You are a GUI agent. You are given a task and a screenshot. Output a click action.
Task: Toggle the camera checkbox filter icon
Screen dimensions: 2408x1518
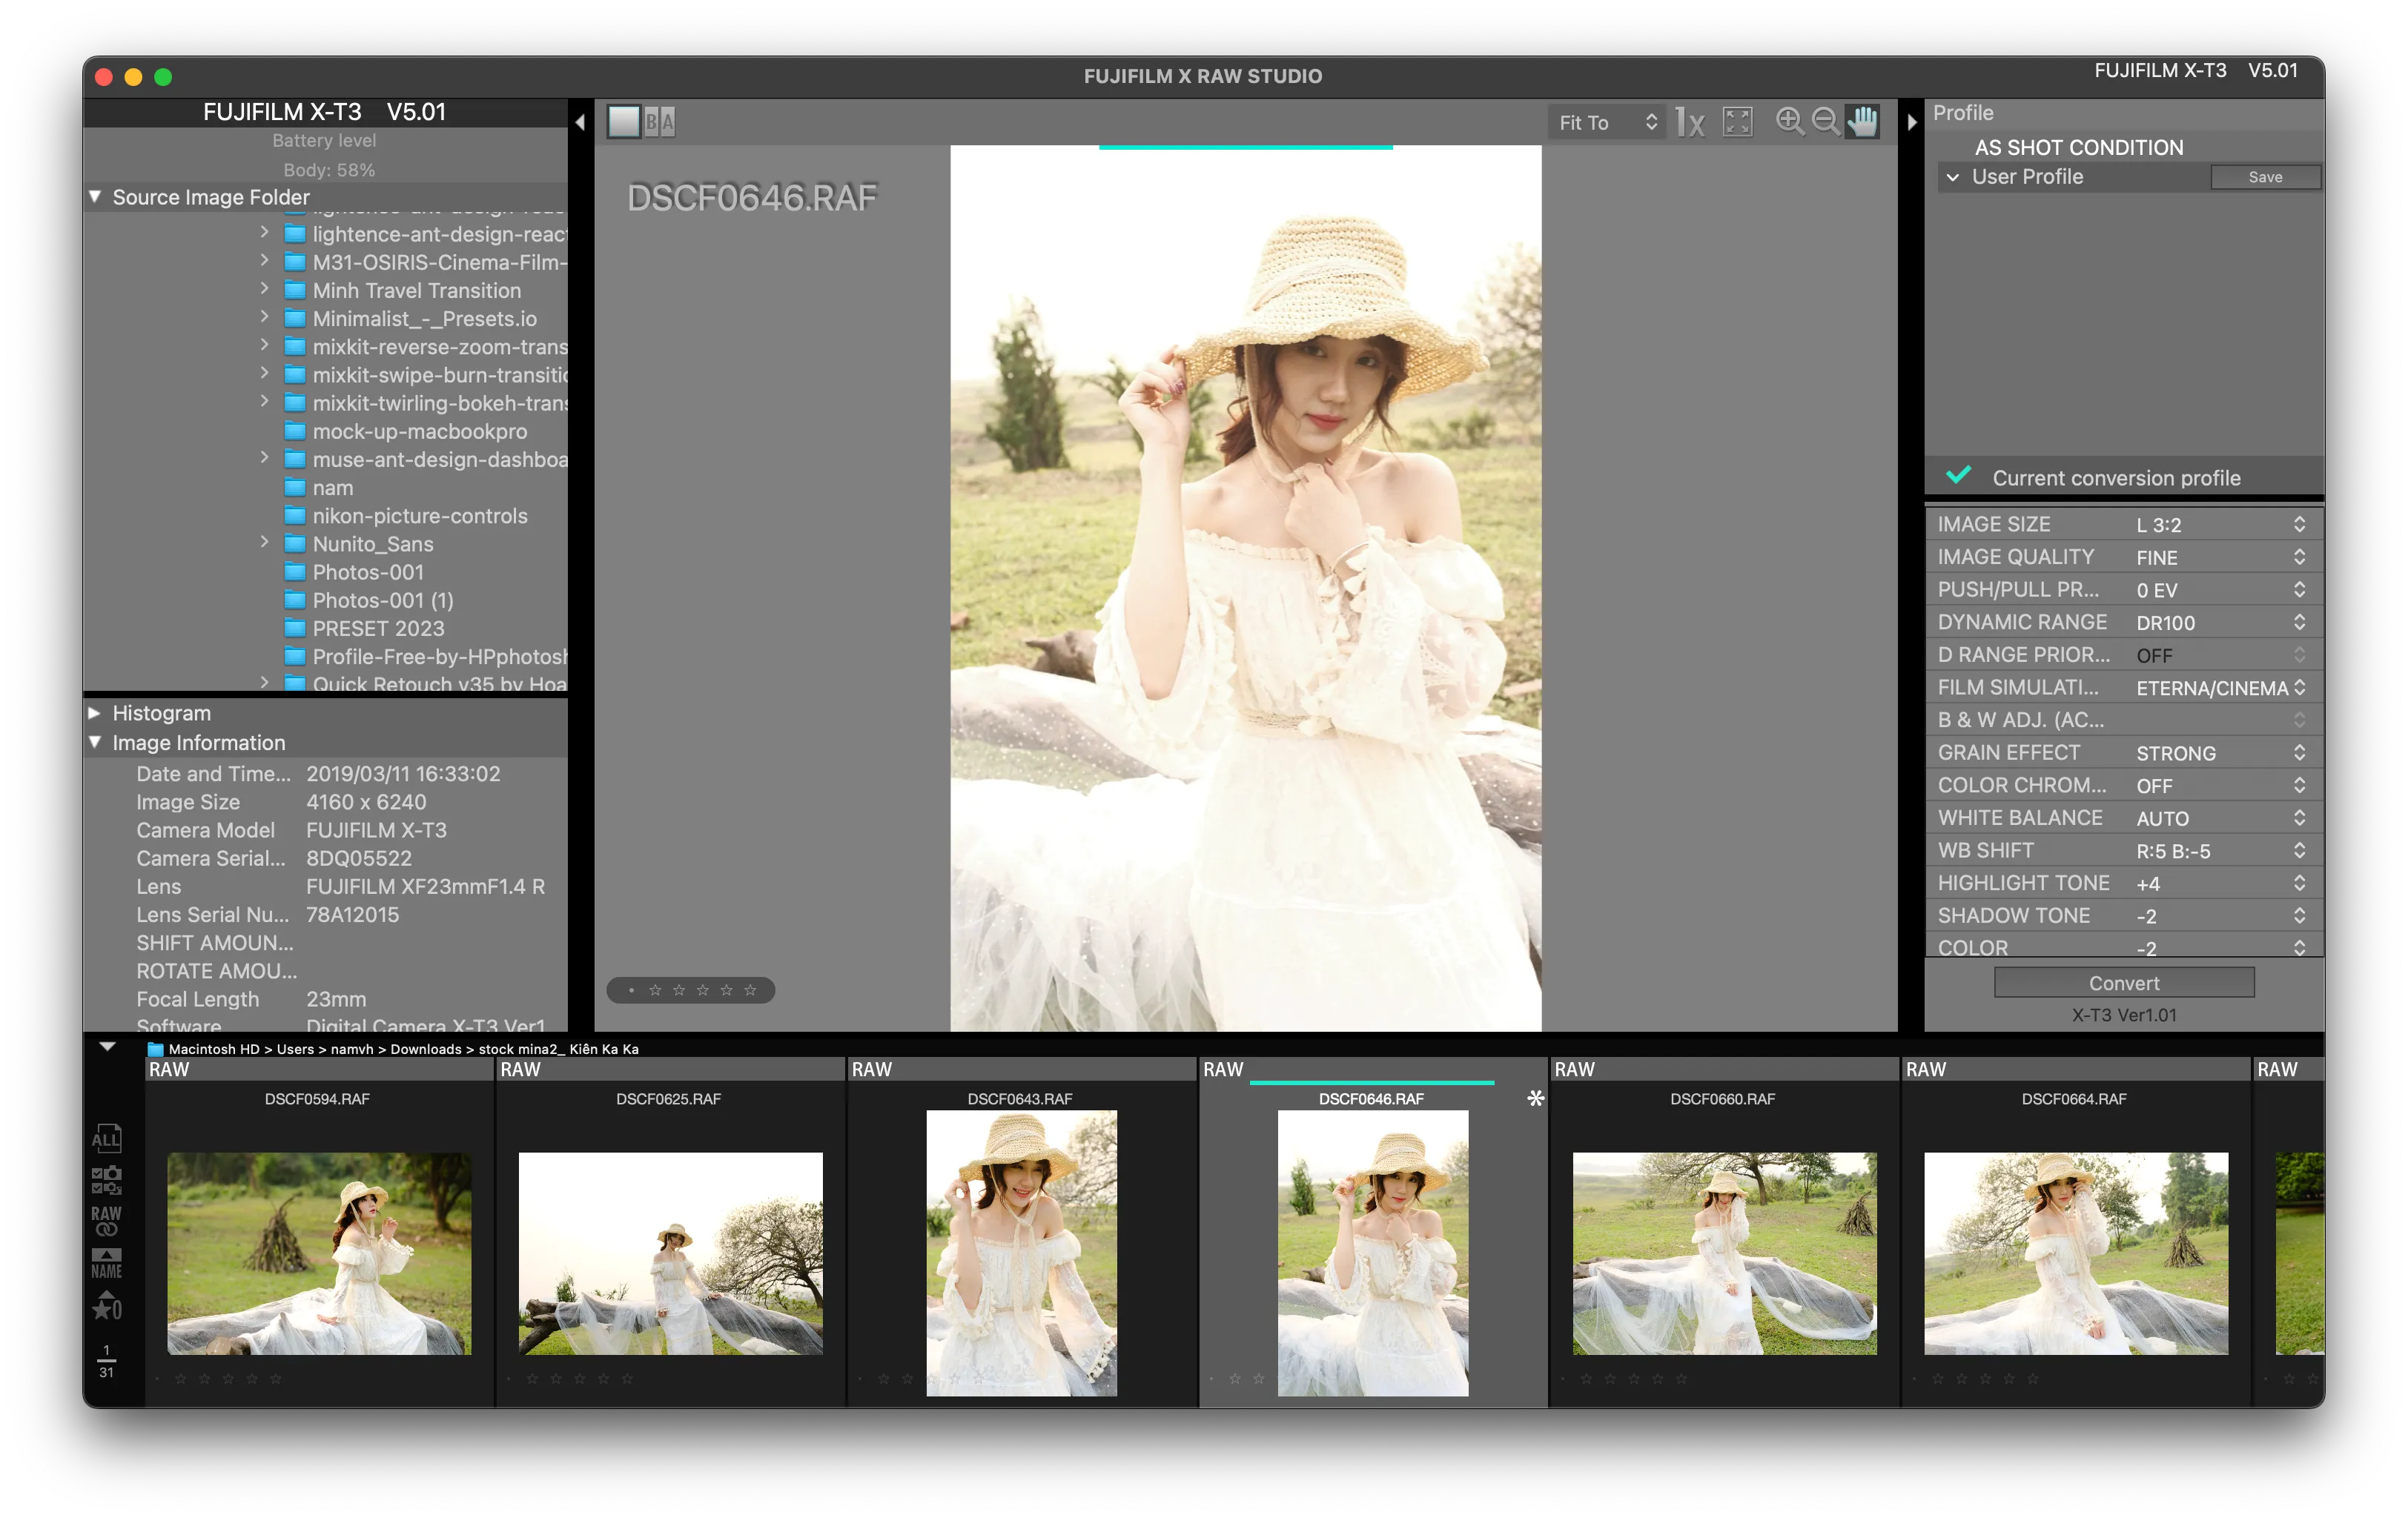106,1180
